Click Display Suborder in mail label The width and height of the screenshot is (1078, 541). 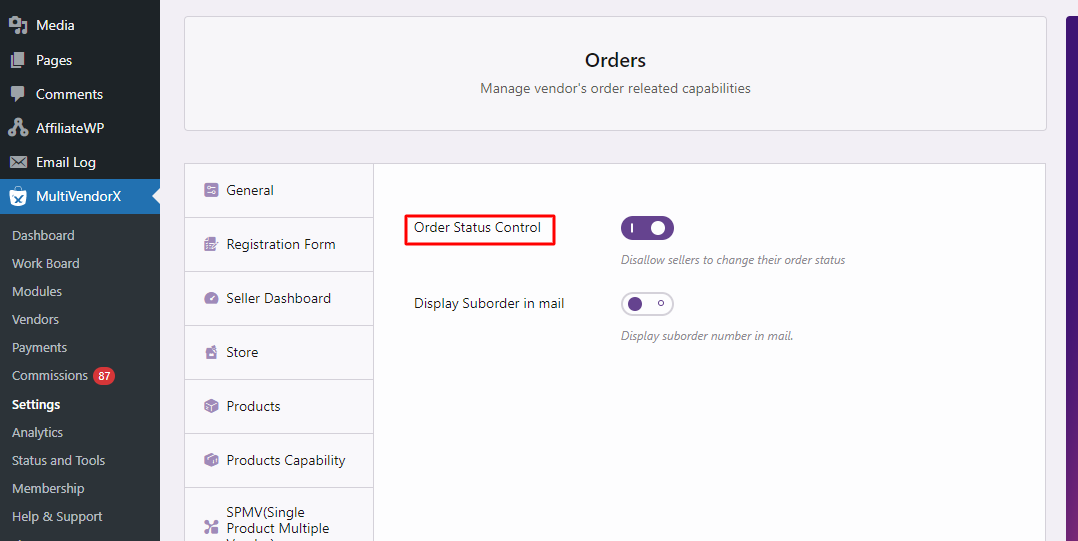point(489,304)
